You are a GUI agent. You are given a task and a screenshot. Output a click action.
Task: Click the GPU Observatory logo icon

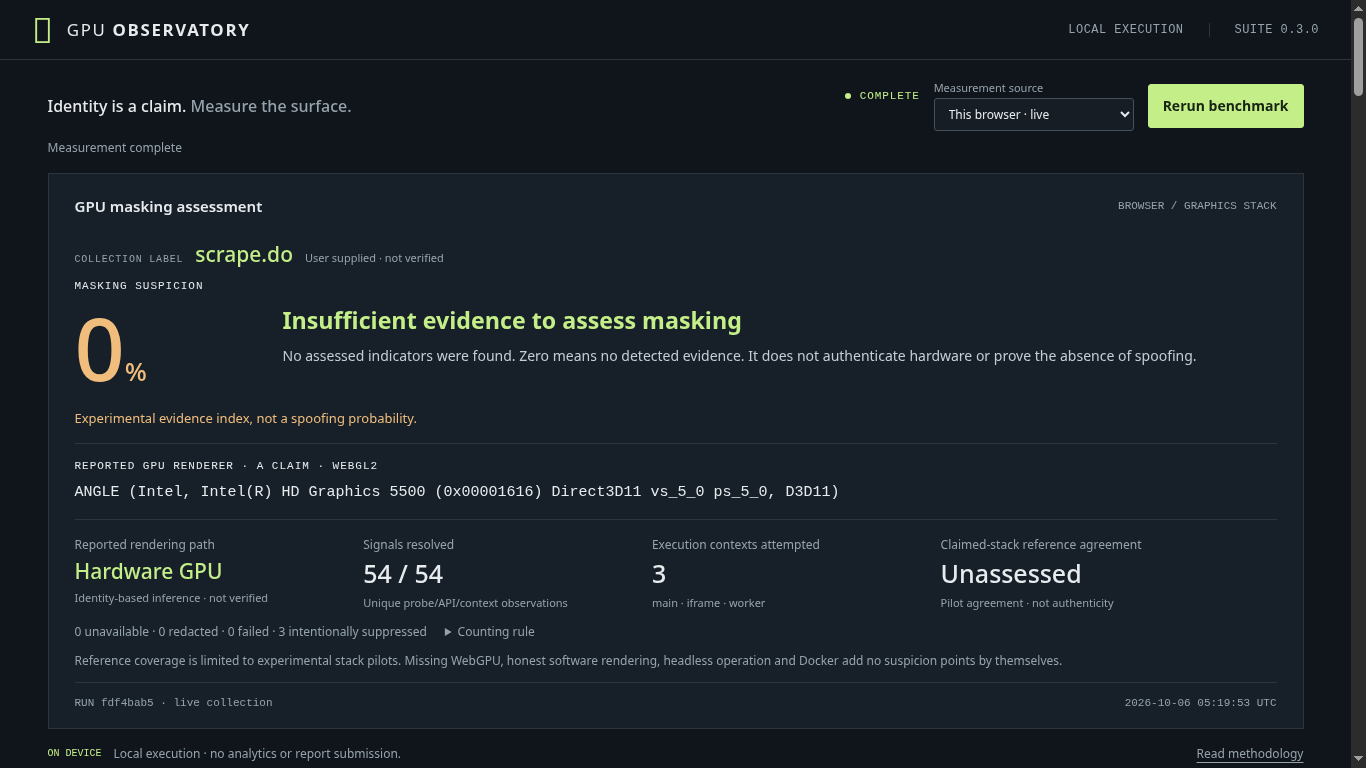[42, 30]
